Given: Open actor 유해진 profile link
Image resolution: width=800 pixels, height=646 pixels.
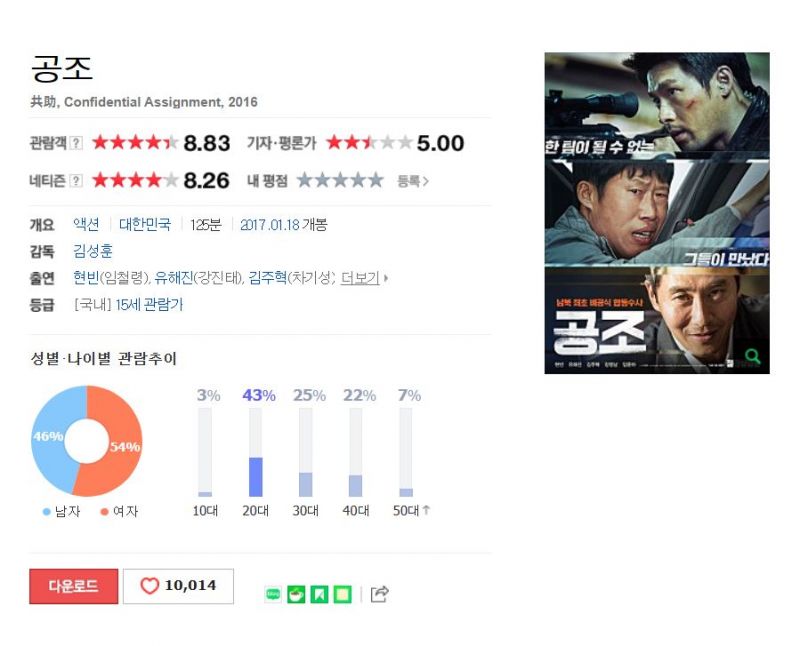Looking at the screenshot, I should click(x=174, y=278).
